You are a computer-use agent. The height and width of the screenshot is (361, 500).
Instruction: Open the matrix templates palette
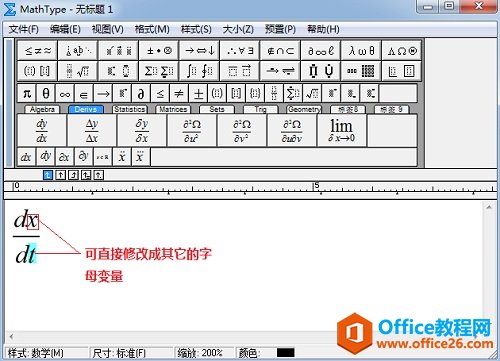[361, 71]
